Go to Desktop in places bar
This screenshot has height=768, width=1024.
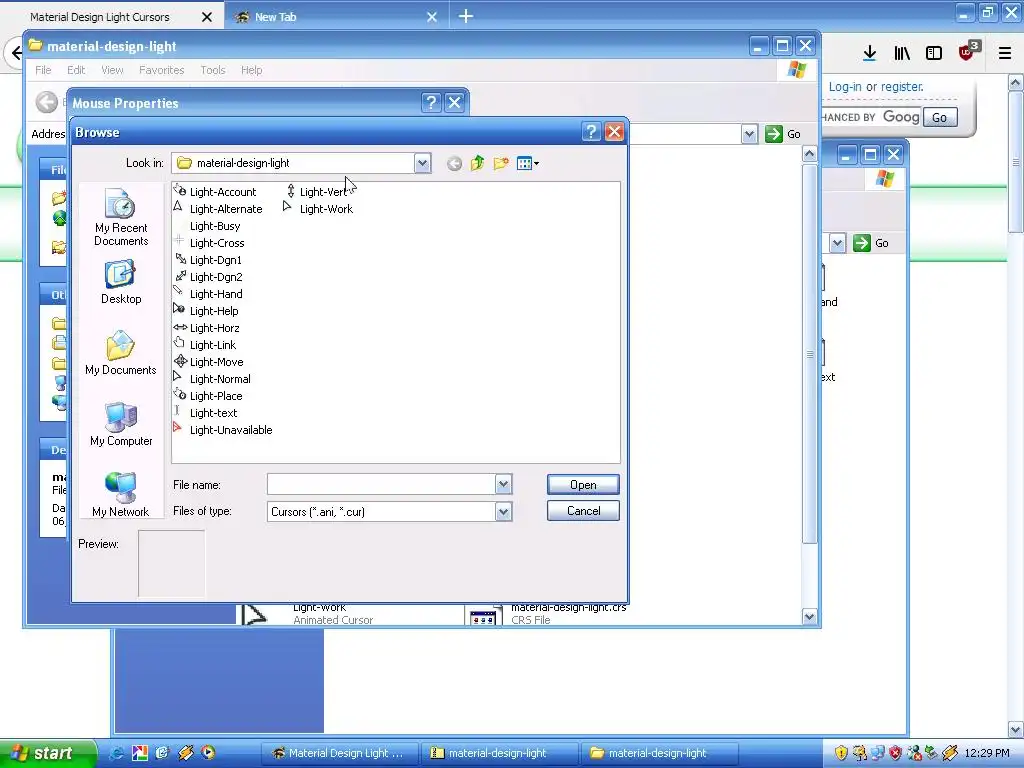point(121,283)
